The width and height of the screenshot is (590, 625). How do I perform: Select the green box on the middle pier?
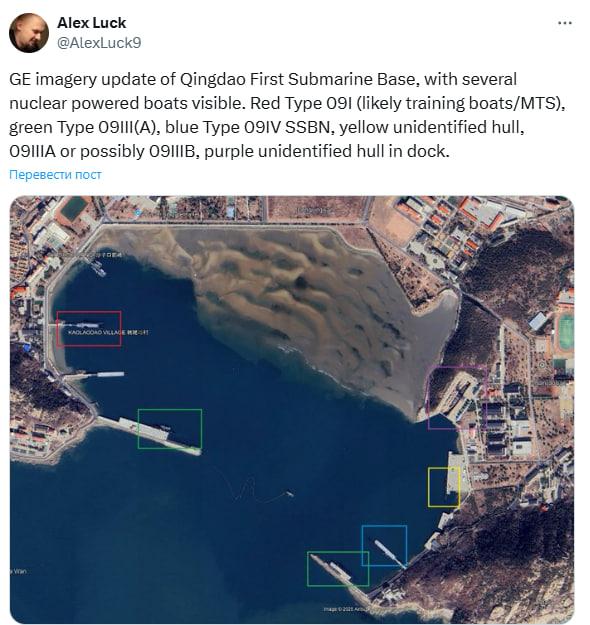click(170, 428)
